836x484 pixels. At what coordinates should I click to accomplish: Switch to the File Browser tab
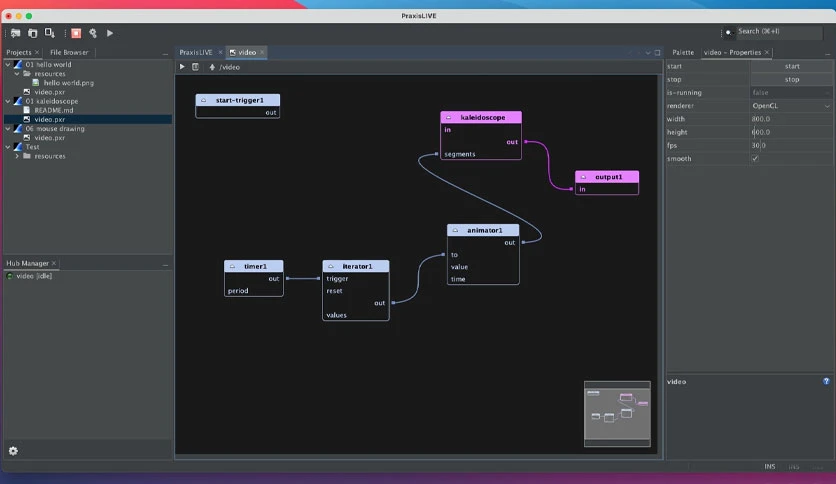[69, 52]
